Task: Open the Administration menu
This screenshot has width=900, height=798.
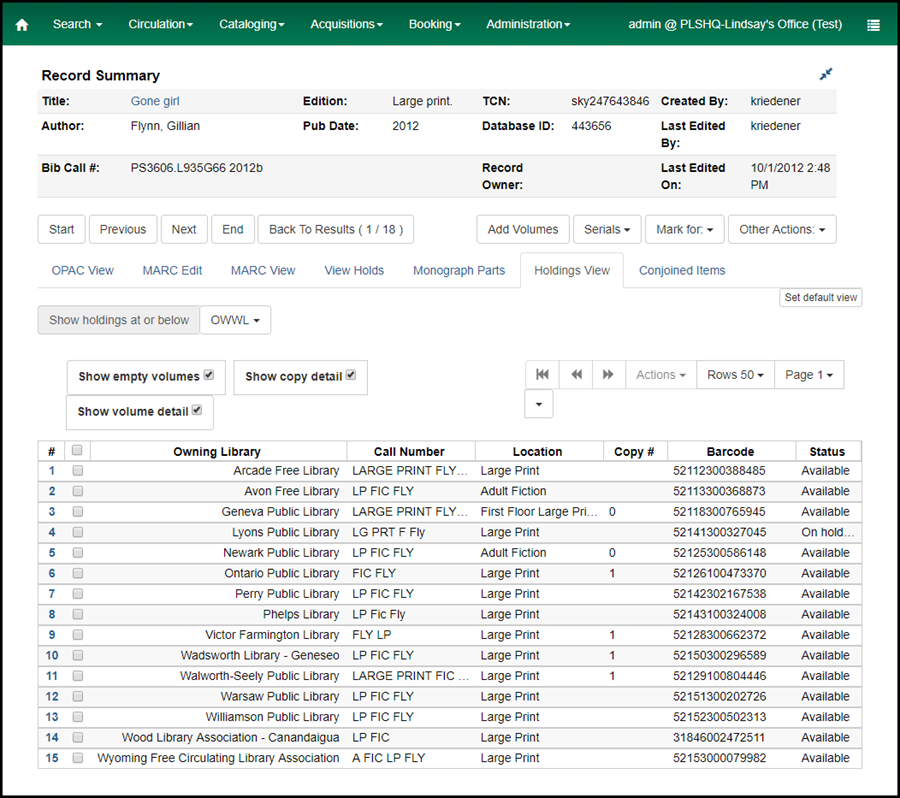Action: point(528,24)
